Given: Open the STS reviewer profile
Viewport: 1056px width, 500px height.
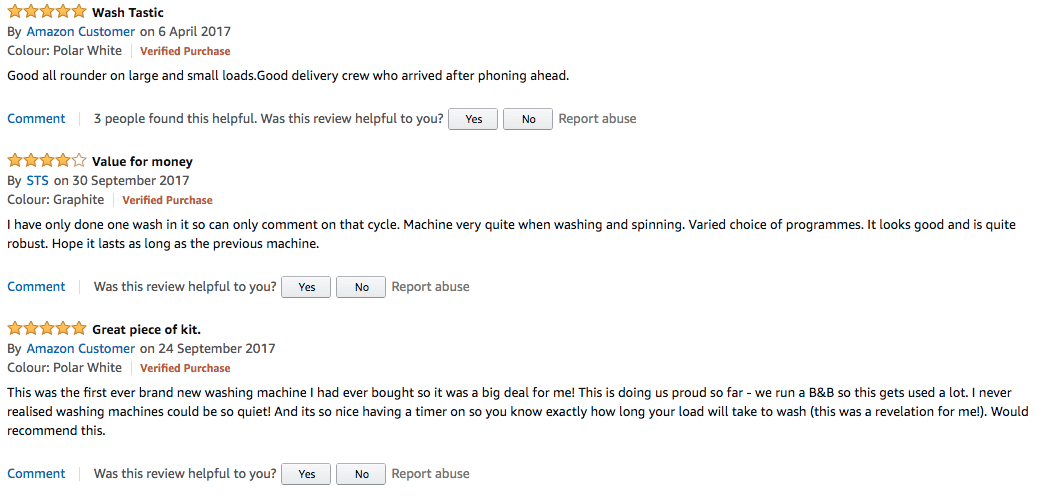Looking at the screenshot, I should (x=37, y=181).
